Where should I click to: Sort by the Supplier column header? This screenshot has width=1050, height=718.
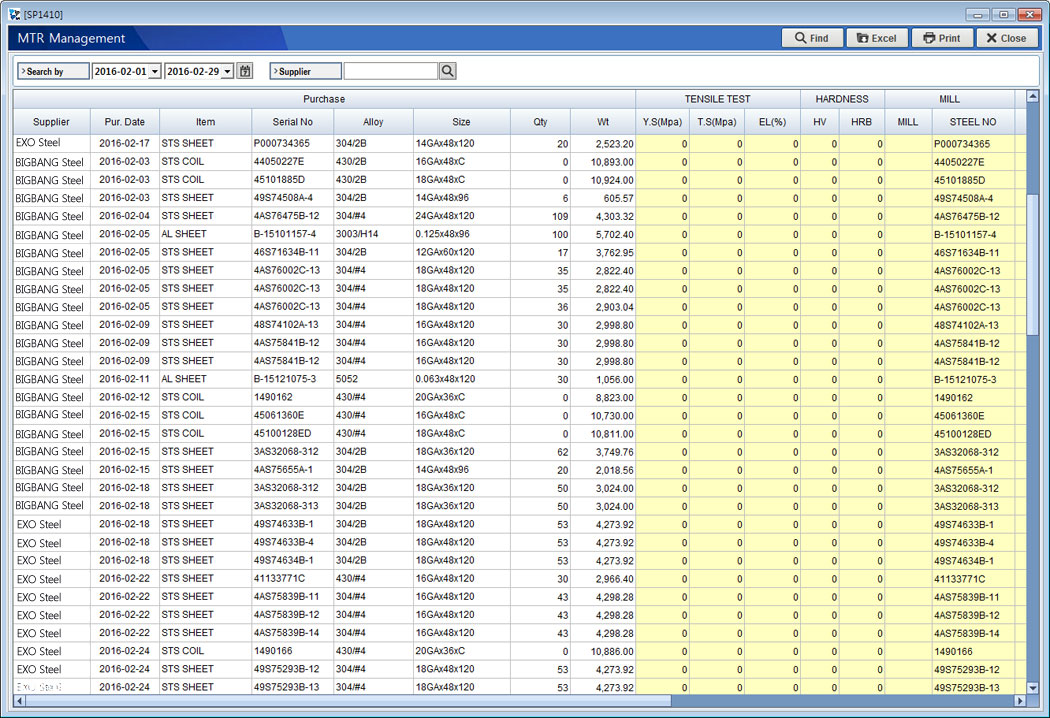(52, 122)
